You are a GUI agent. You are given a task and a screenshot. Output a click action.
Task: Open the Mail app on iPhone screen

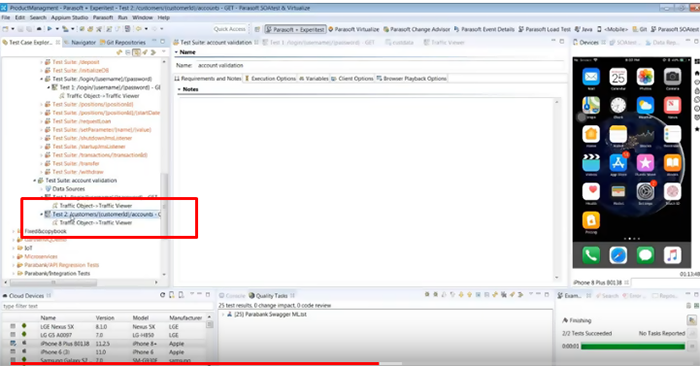tap(591, 77)
